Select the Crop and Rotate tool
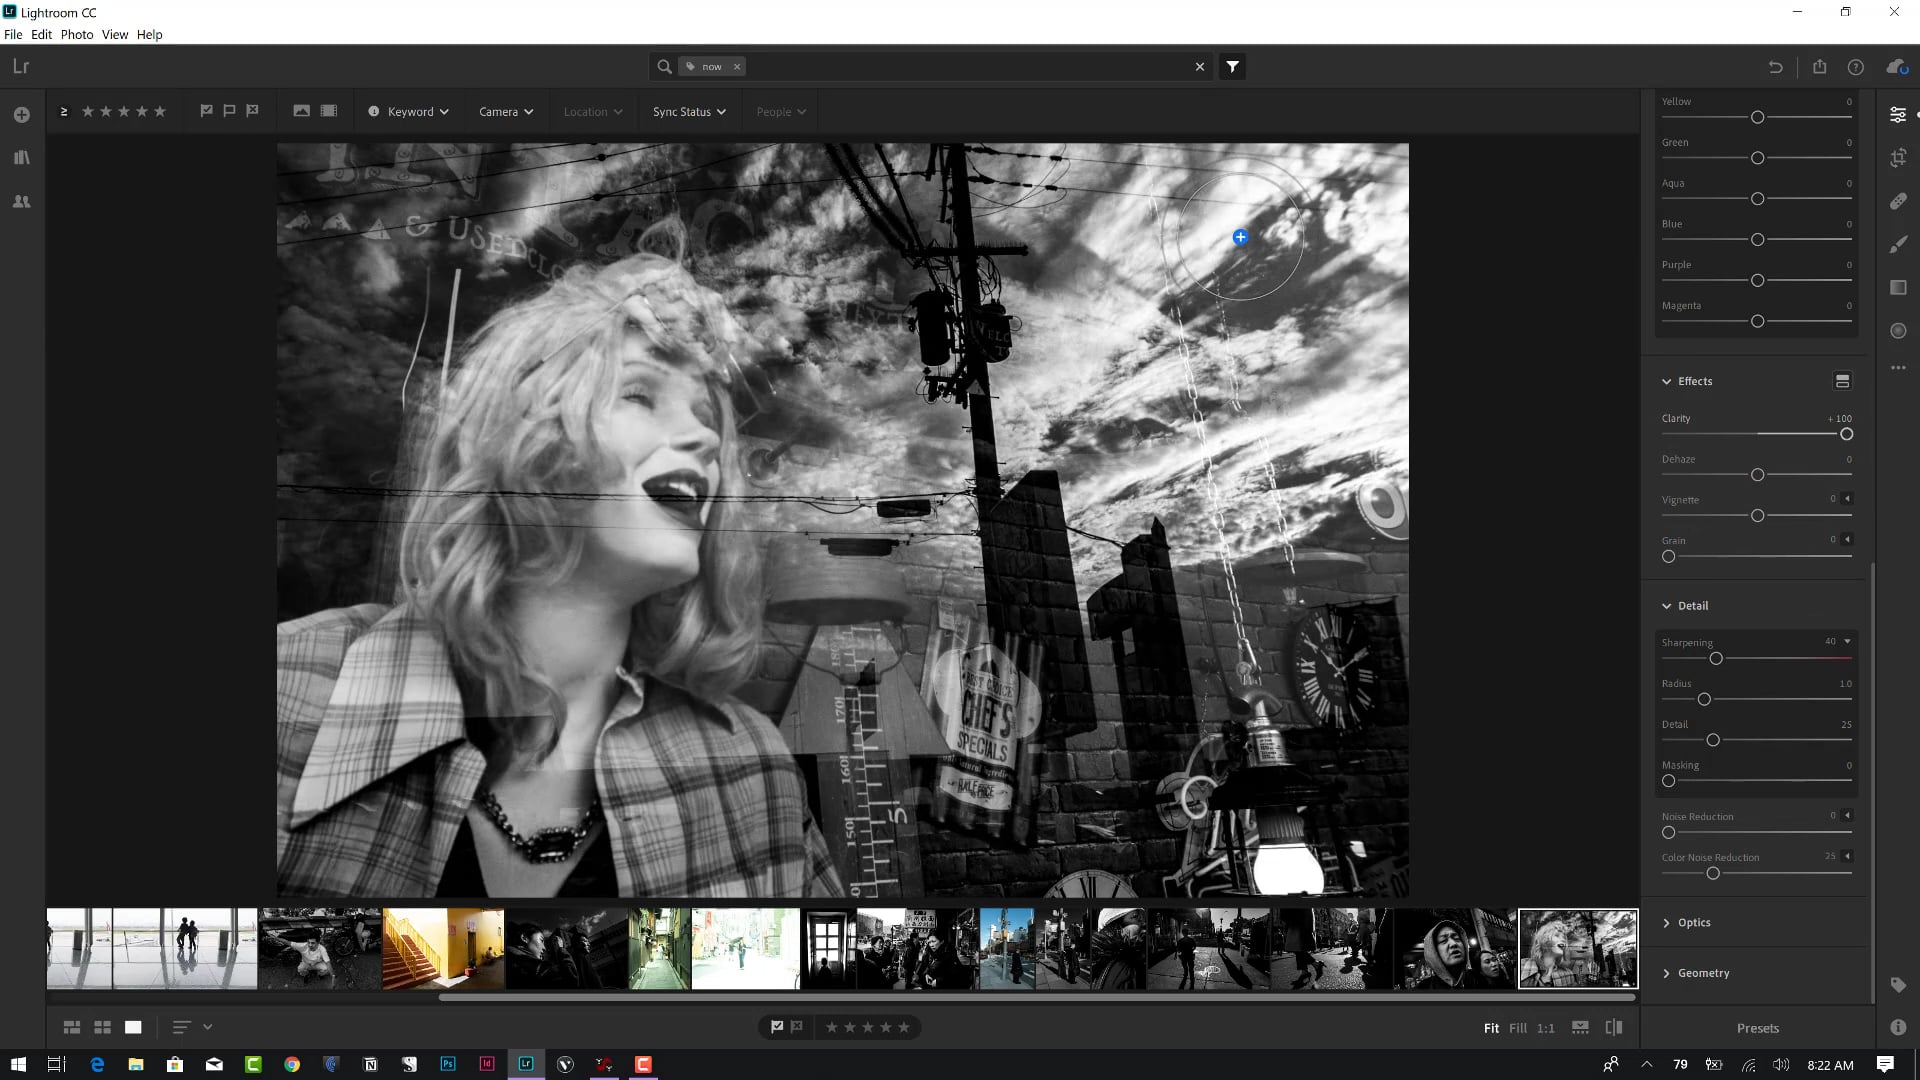The width and height of the screenshot is (1920, 1080). click(1898, 158)
